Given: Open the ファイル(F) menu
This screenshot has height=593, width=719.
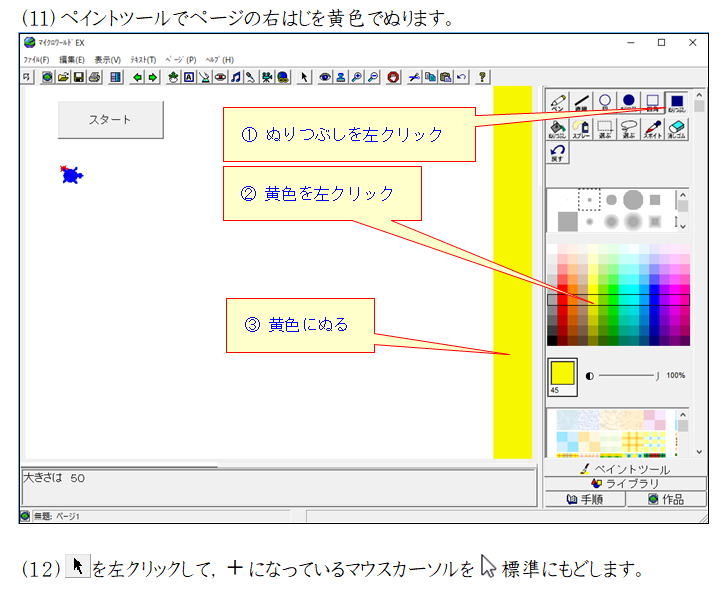Looking at the screenshot, I should [x=36, y=60].
